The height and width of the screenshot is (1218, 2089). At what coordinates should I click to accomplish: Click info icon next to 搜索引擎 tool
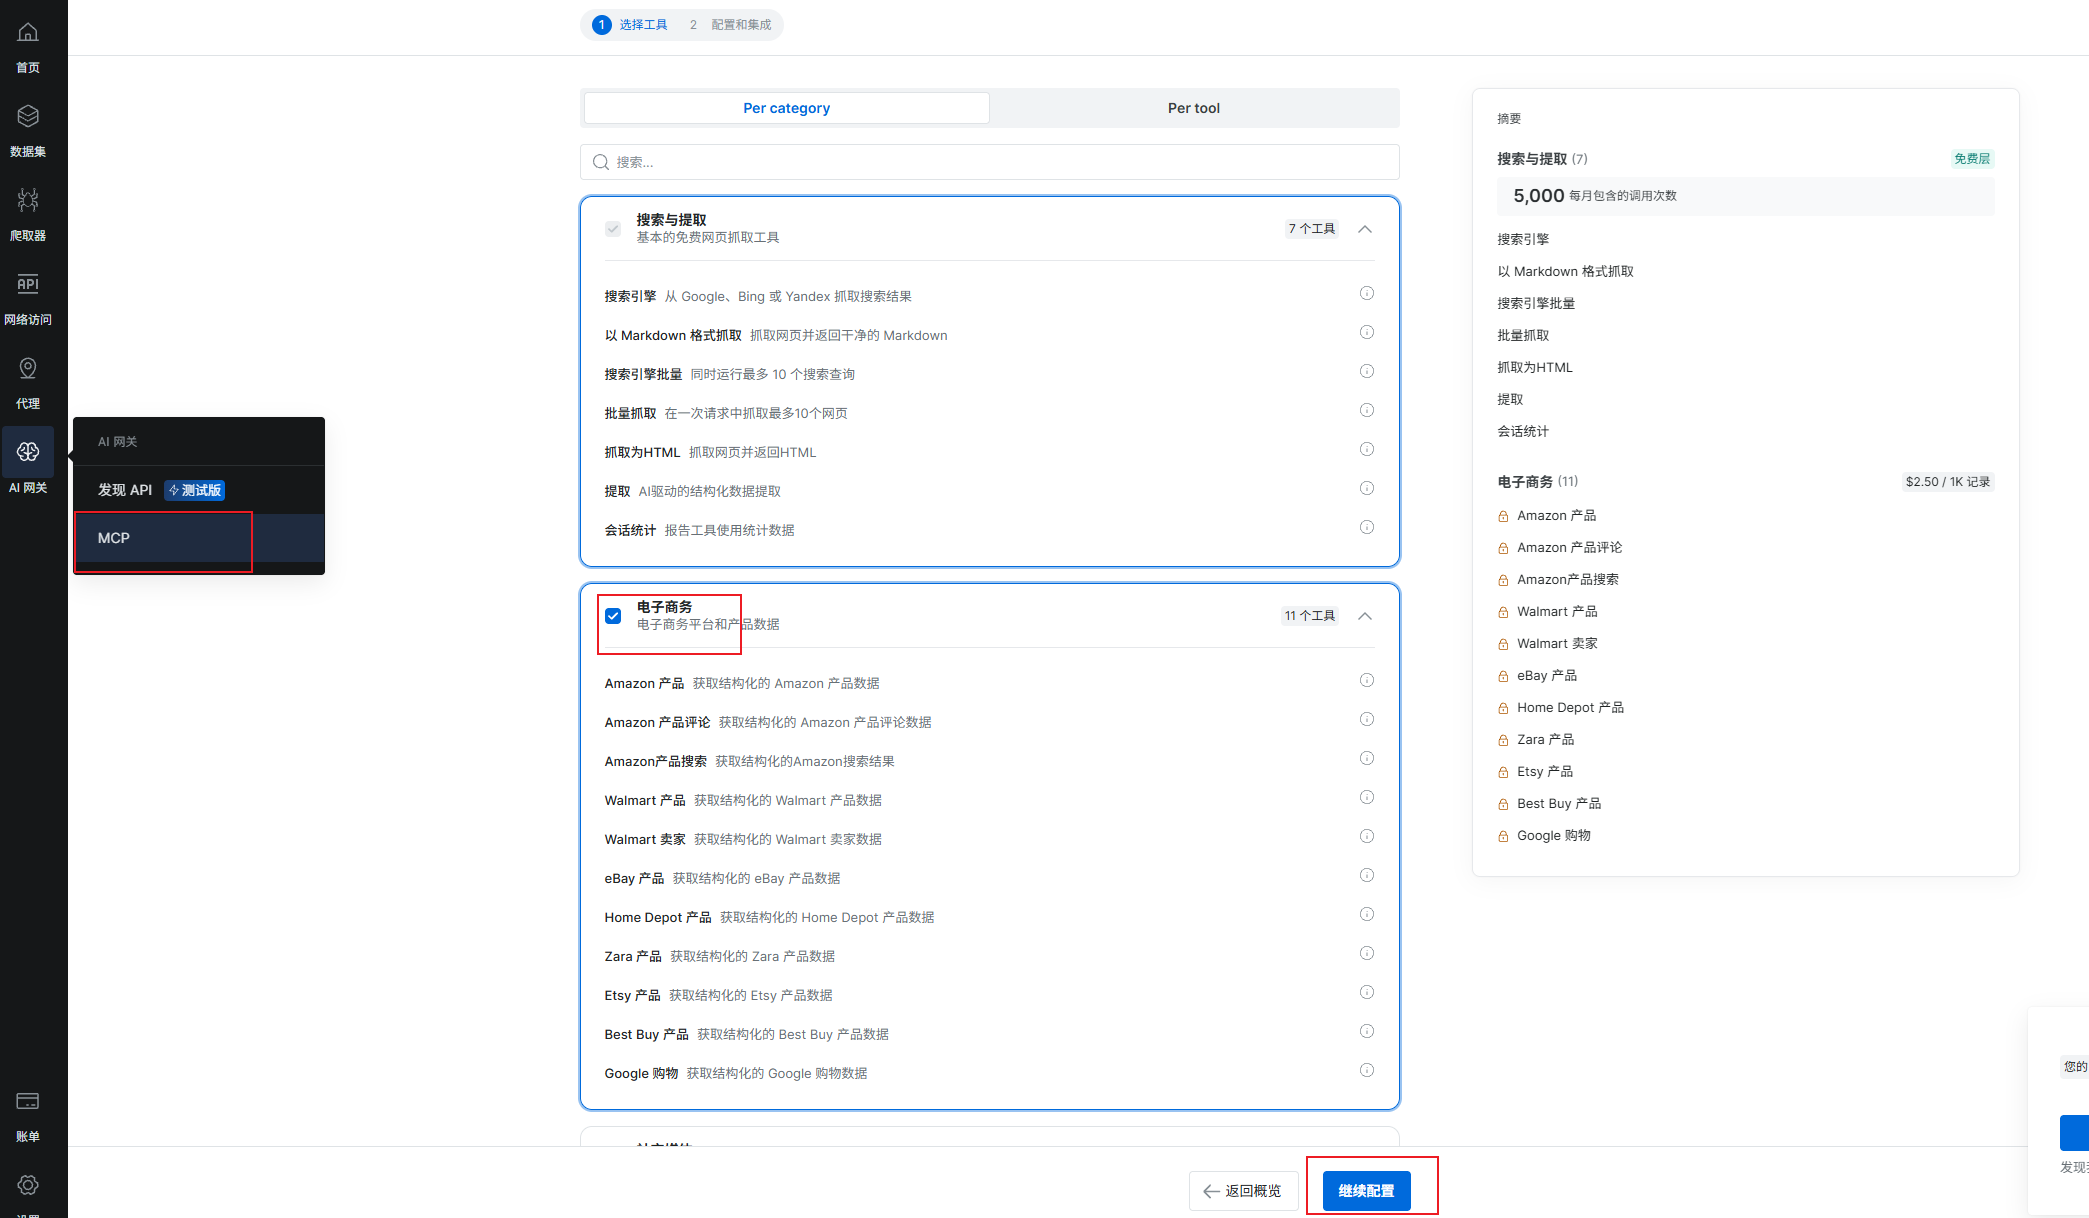[1366, 294]
